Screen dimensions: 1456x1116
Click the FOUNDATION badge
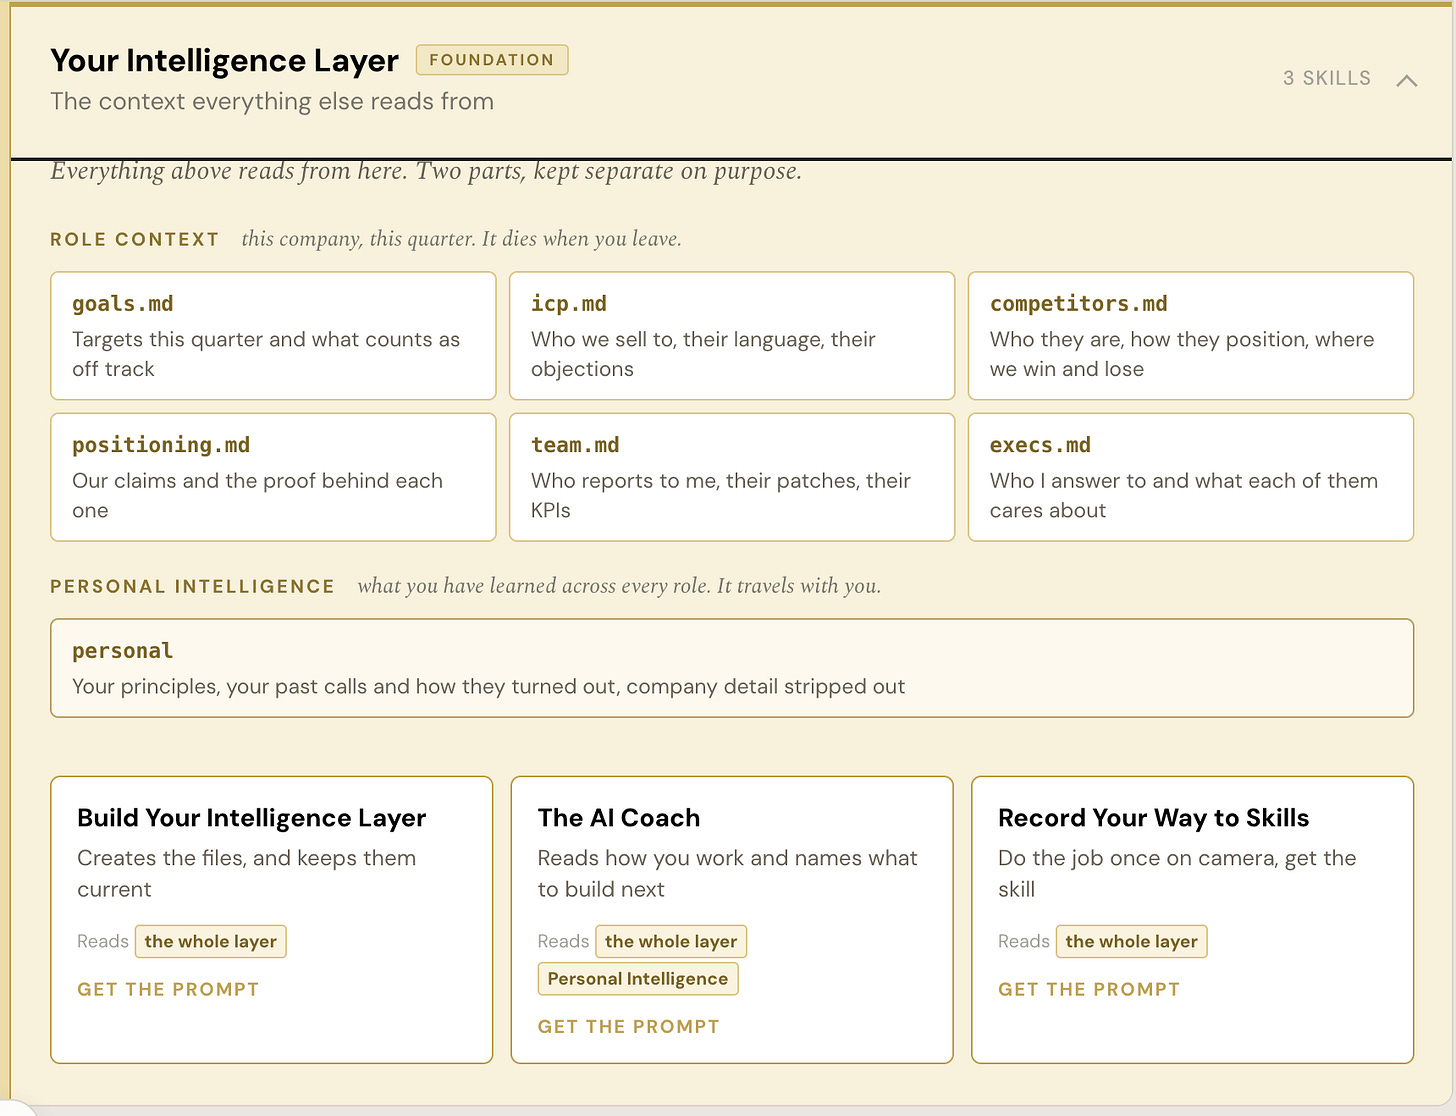click(492, 60)
